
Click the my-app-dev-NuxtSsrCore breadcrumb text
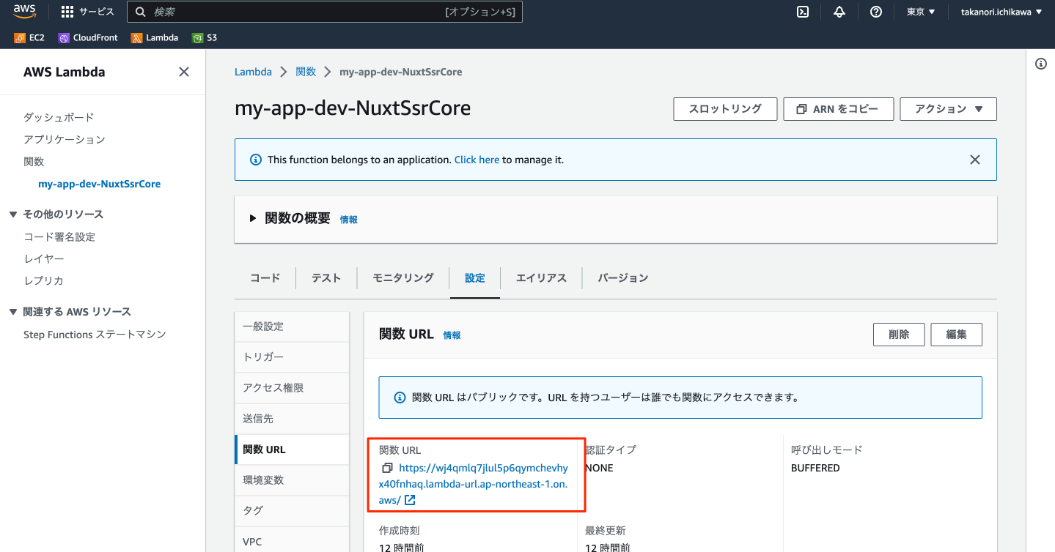click(401, 72)
